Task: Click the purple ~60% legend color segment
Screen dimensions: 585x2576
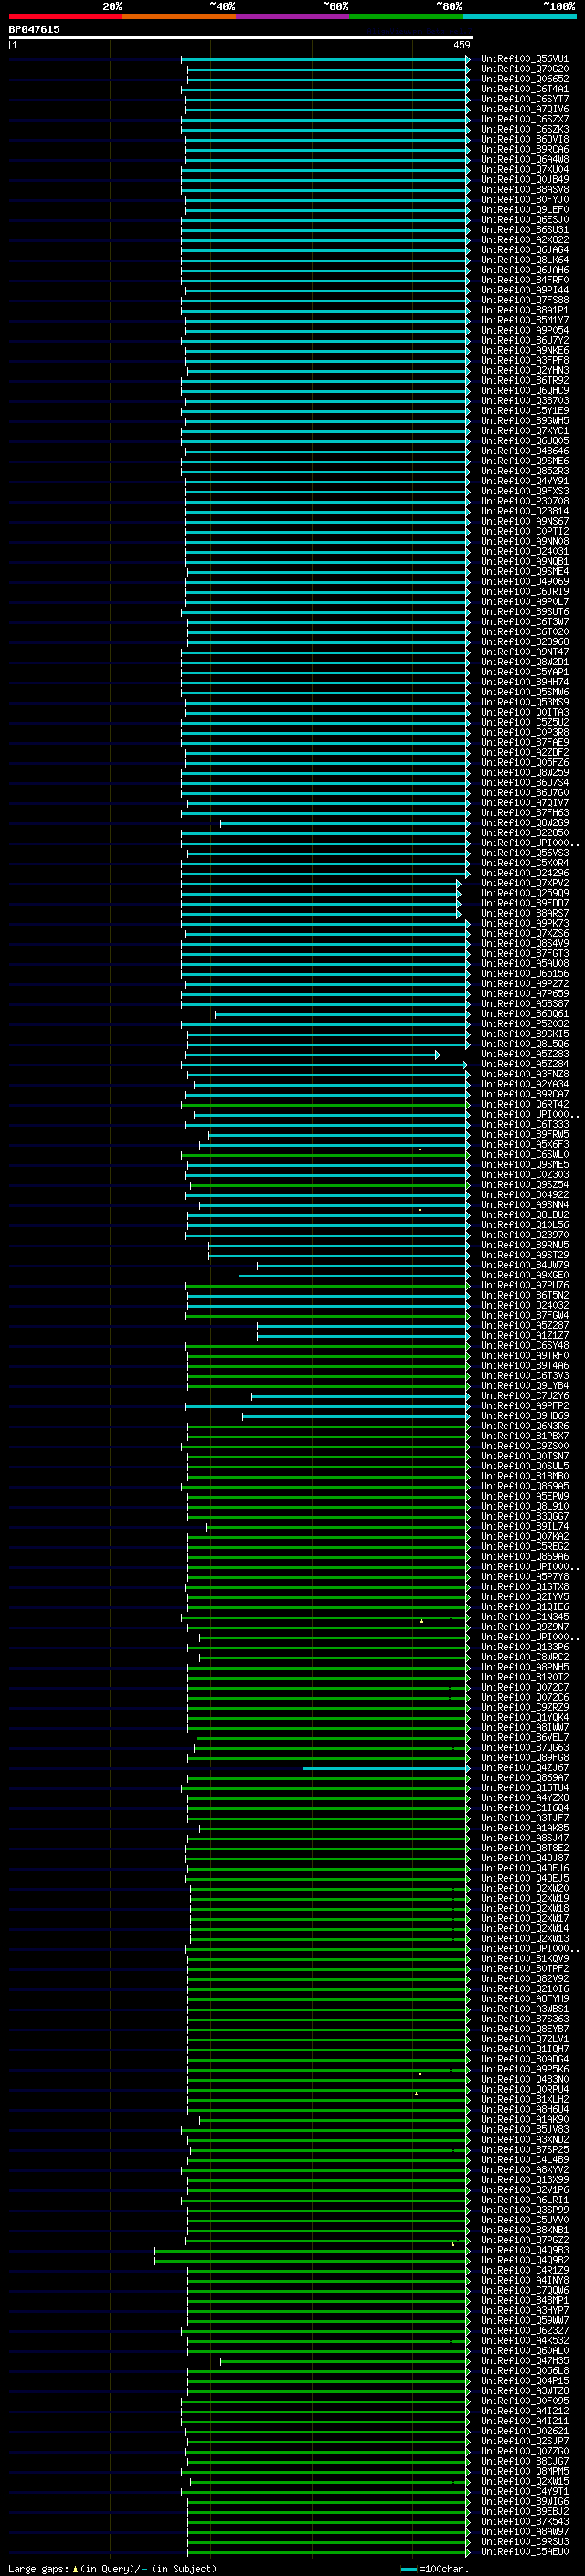Action: click(292, 16)
